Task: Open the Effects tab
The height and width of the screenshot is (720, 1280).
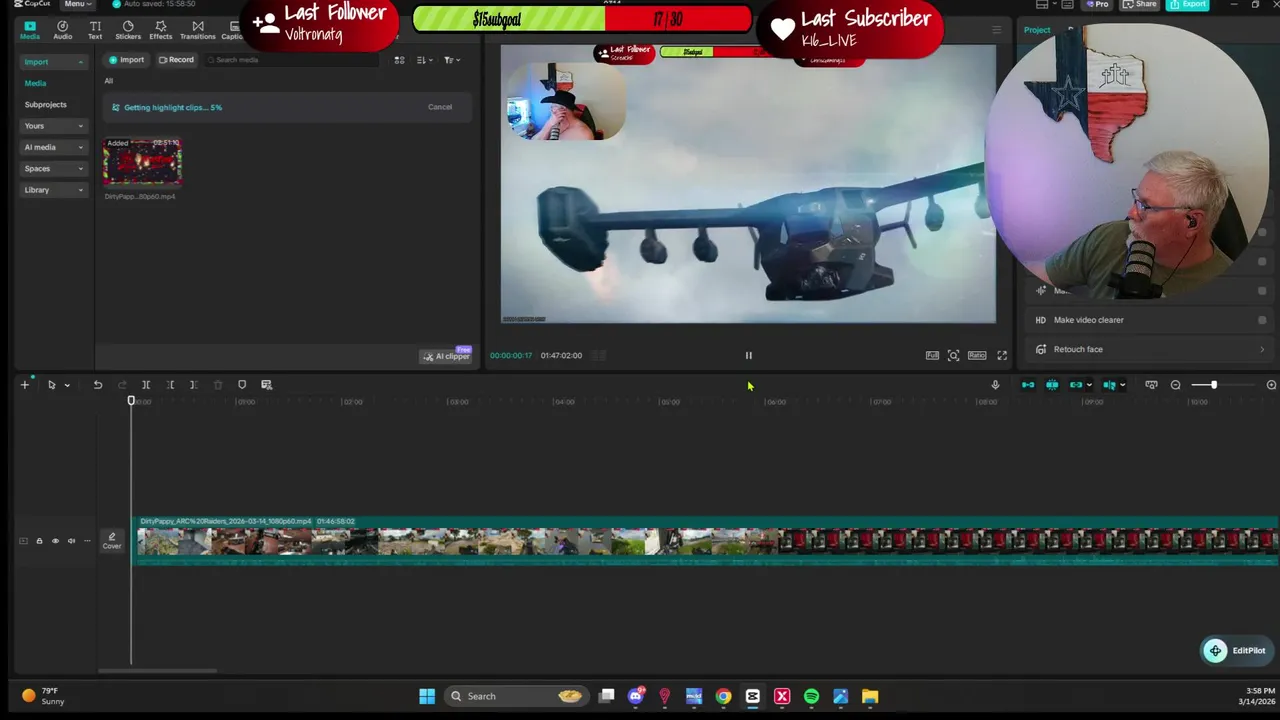Action: [x=161, y=30]
